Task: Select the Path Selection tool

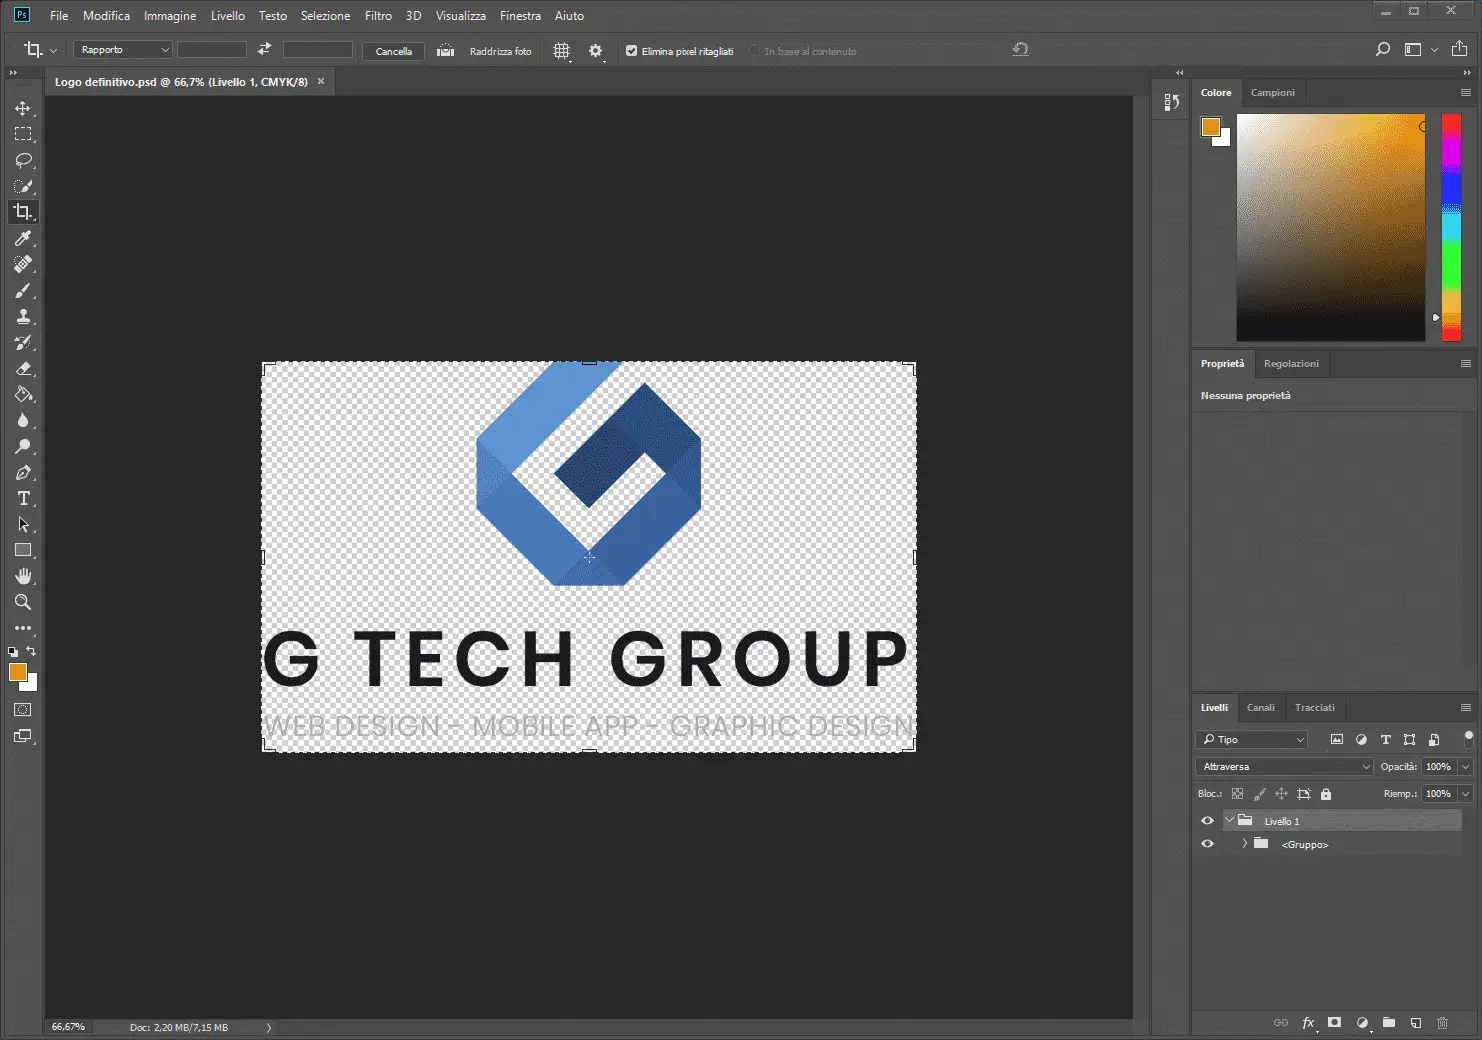Action: pyautogui.click(x=23, y=524)
